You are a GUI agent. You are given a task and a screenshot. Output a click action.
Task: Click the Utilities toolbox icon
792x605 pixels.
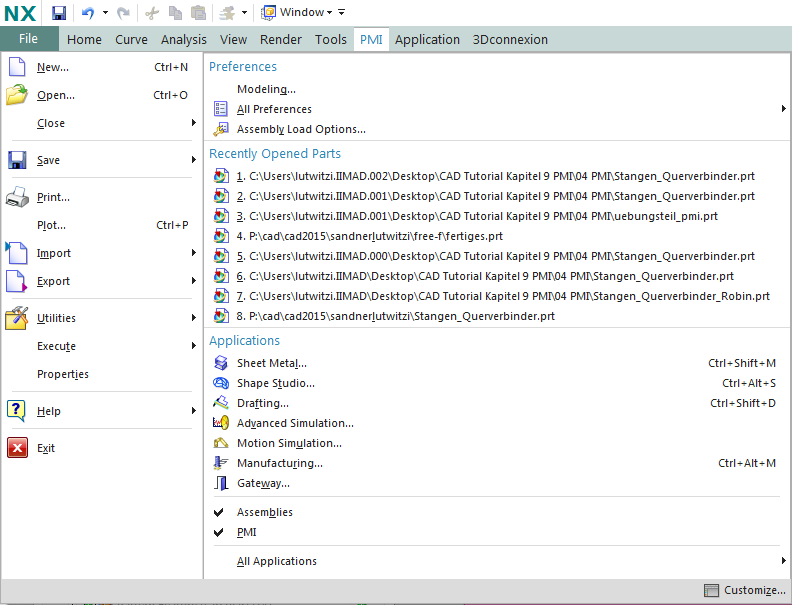tap(17, 318)
